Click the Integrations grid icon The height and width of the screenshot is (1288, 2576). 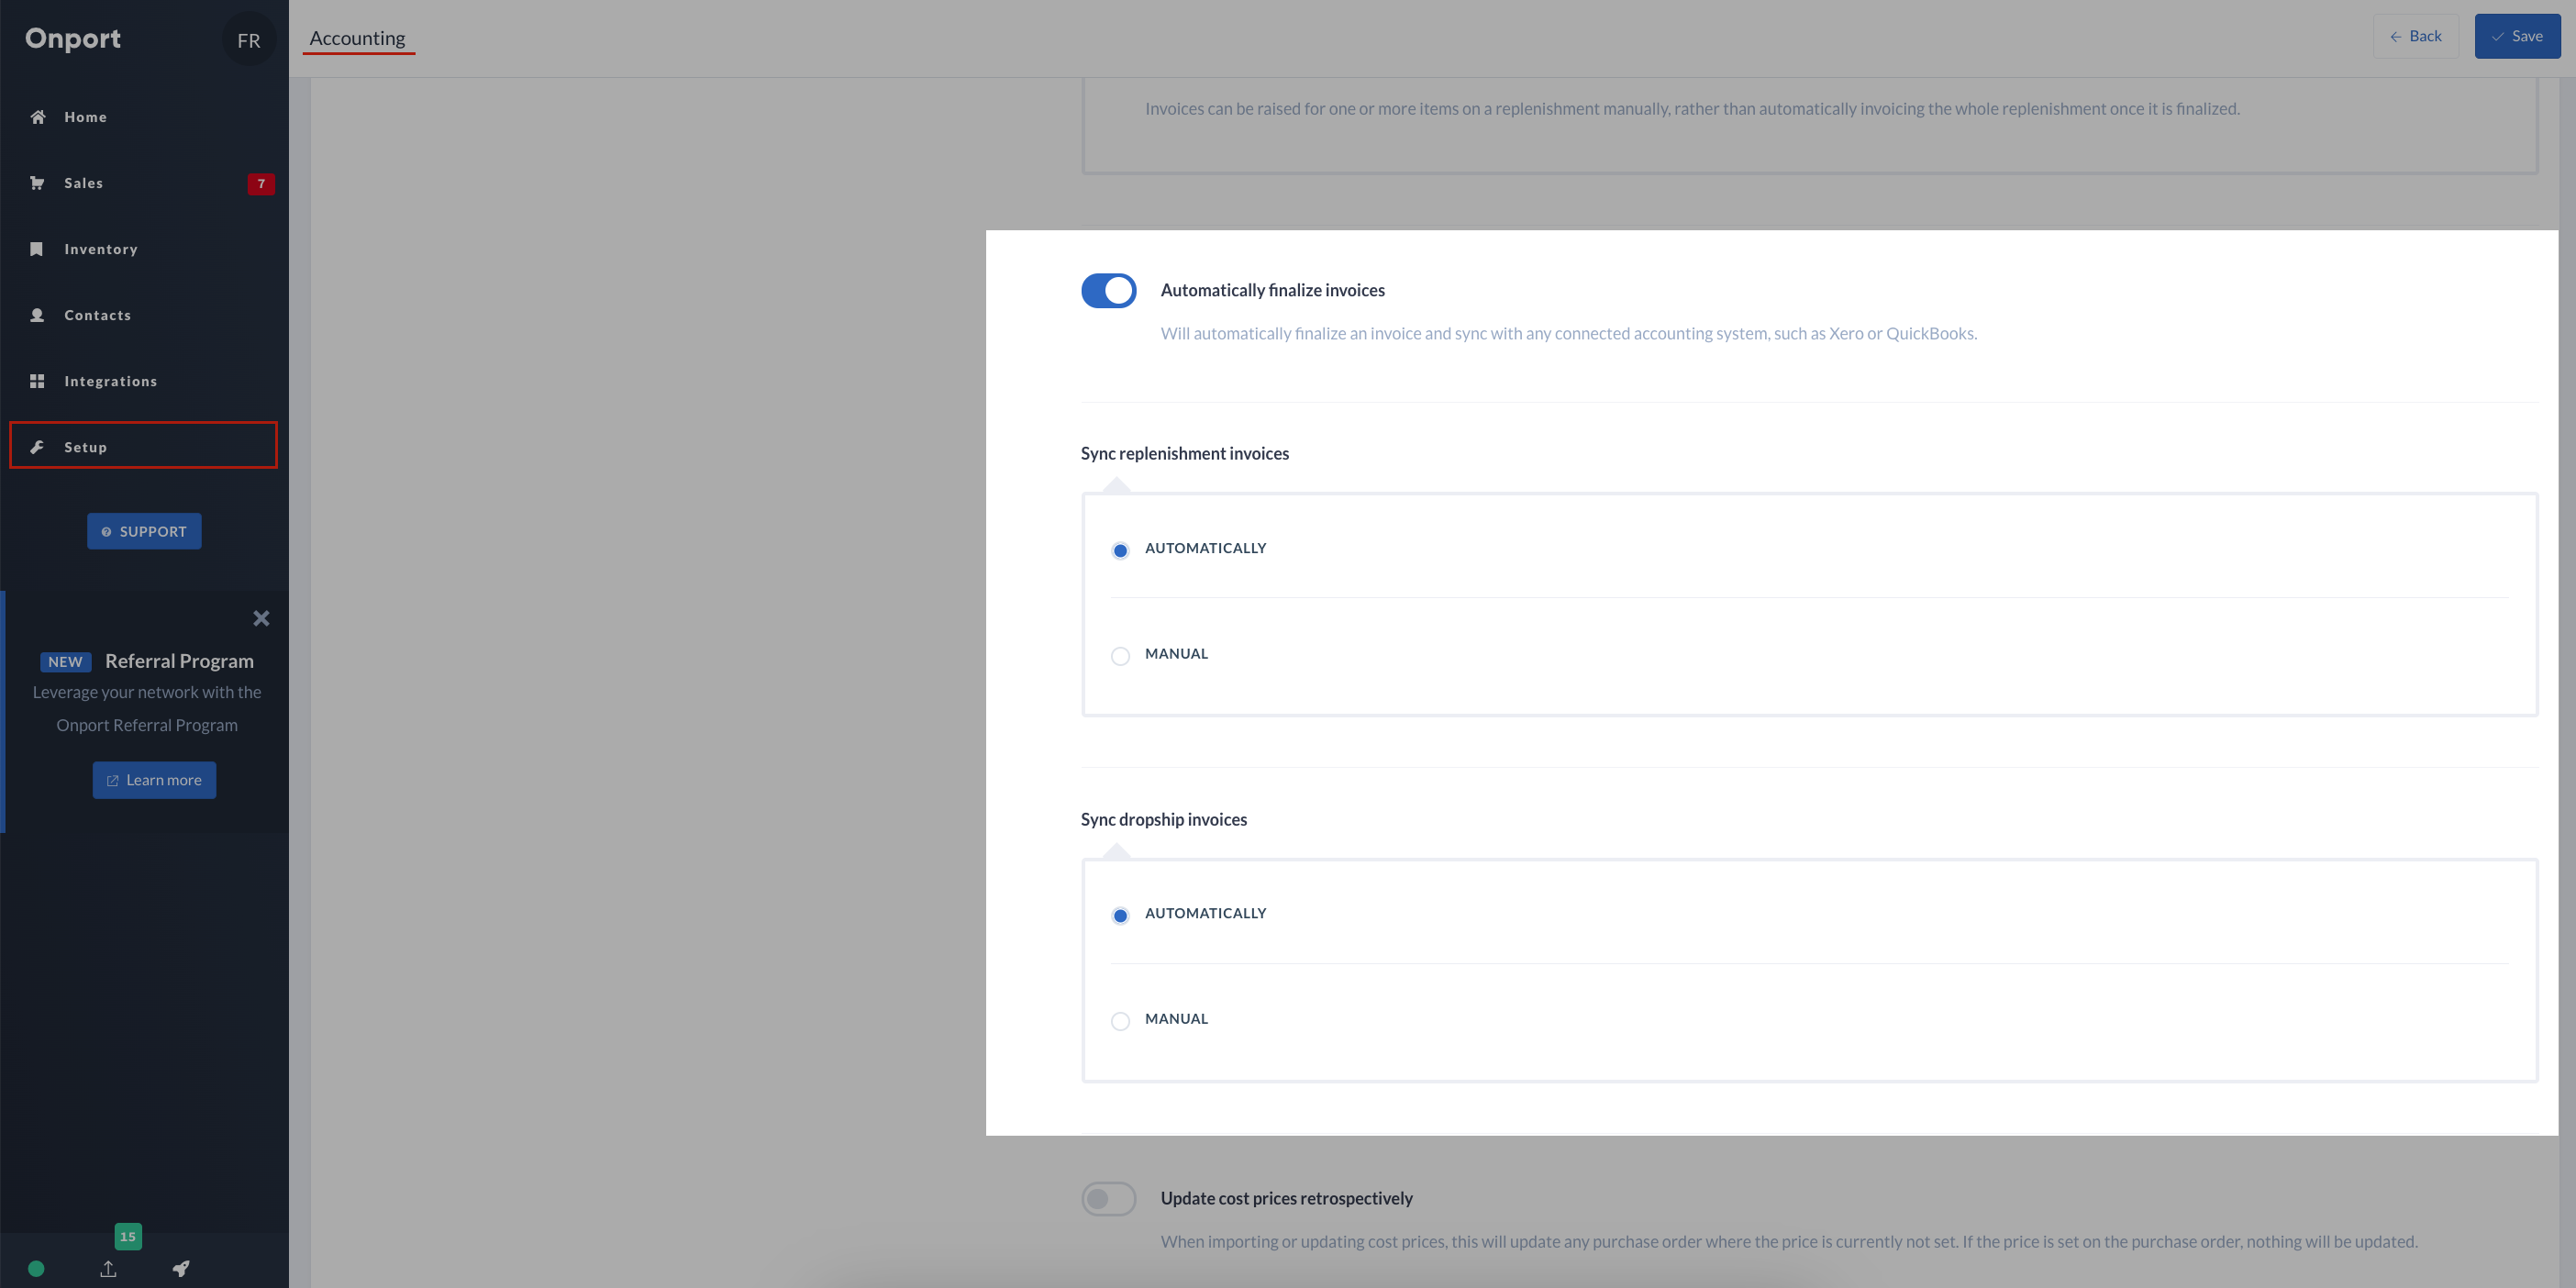point(37,381)
